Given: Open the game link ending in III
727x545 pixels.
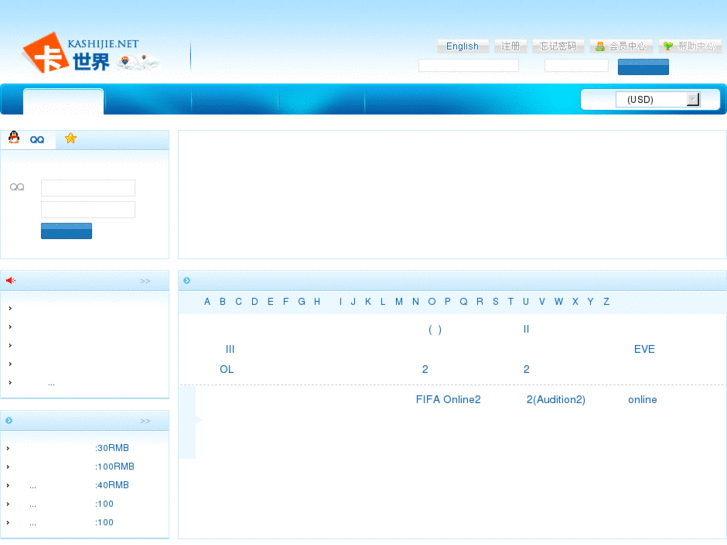Looking at the screenshot, I should (x=230, y=349).
